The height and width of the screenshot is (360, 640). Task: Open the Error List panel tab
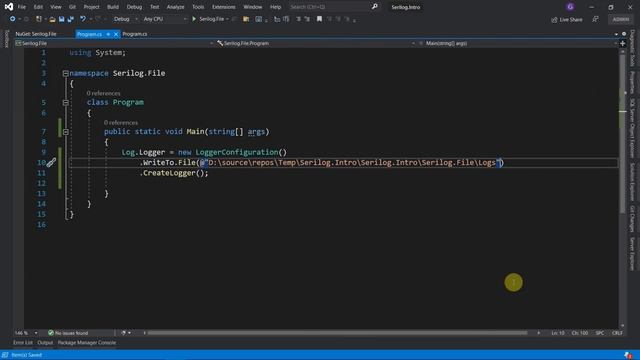coord(23,343)
